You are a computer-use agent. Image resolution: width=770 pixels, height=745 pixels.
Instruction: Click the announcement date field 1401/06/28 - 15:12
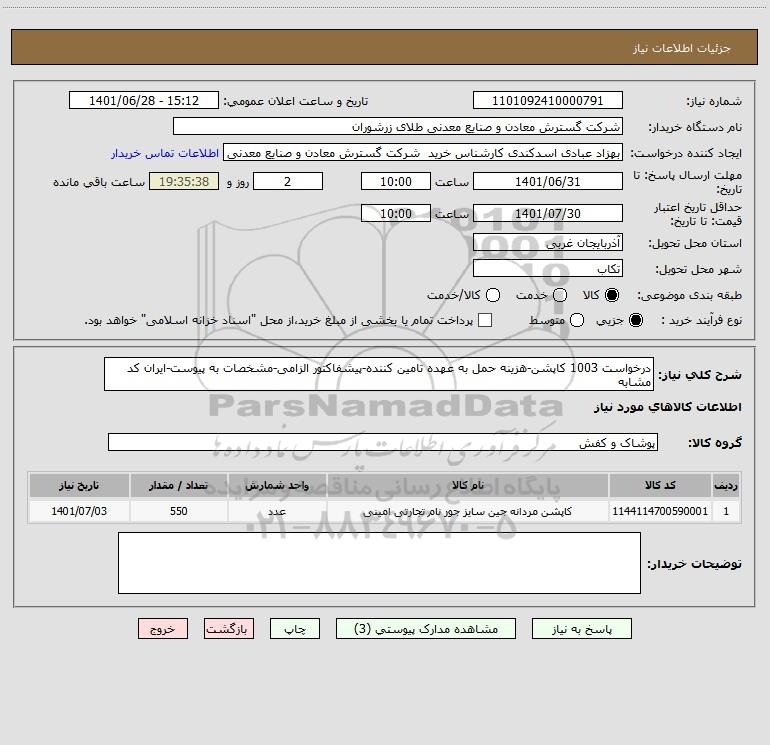point(143,101)
